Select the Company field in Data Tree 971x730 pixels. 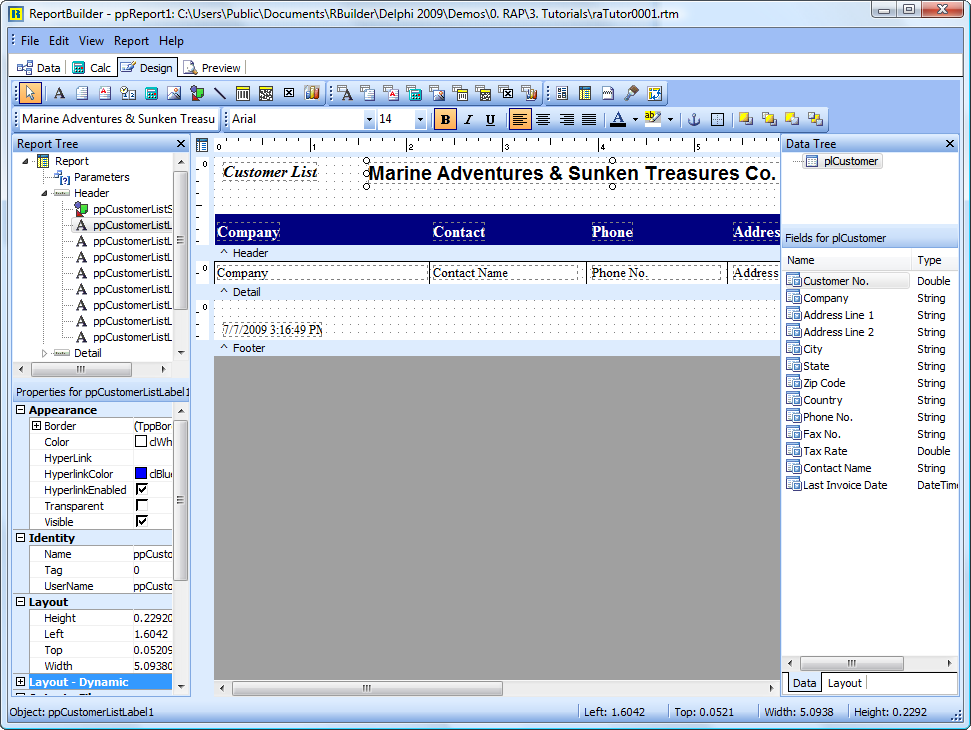825,298
